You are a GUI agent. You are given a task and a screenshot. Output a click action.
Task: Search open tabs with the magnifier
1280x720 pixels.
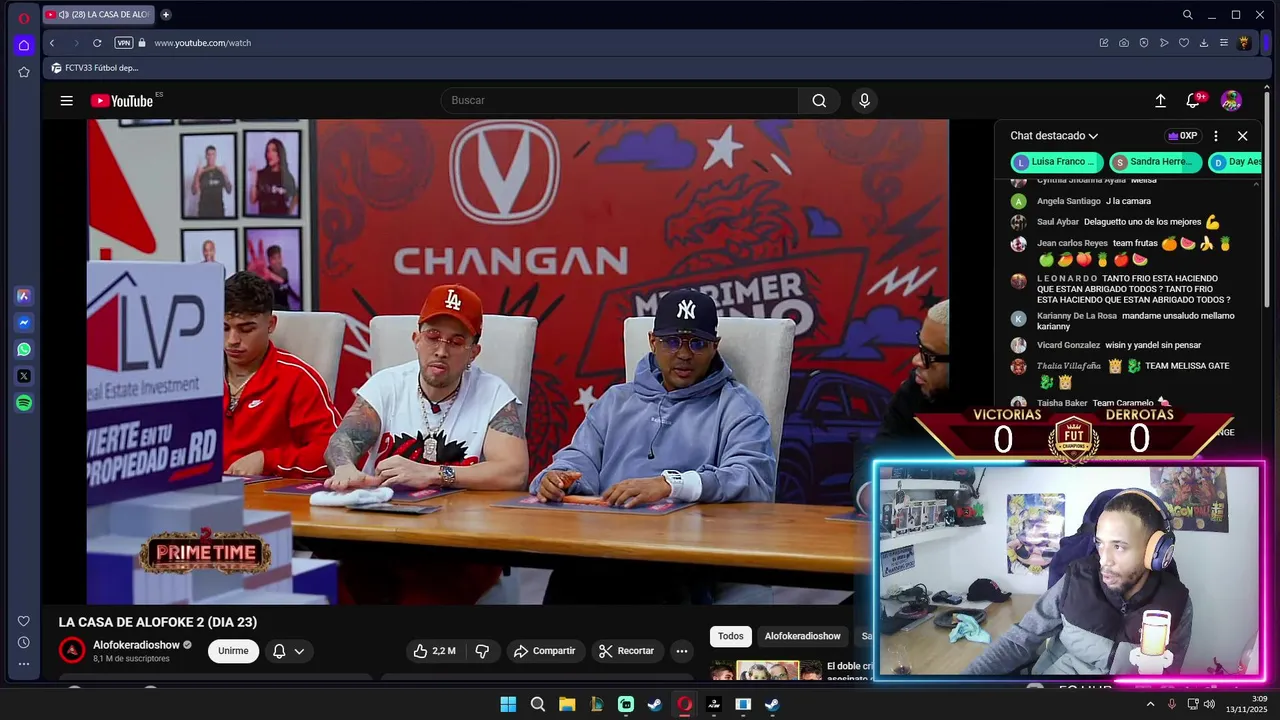tap(1188, 15)
